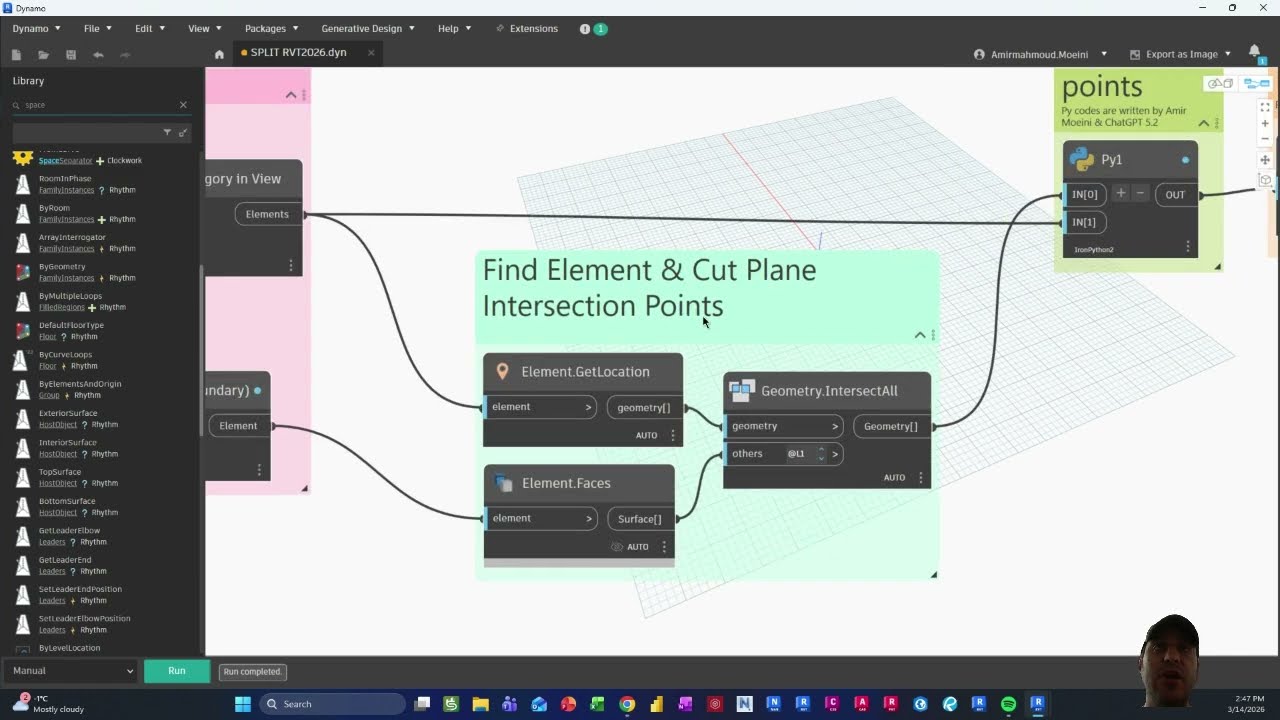Open Export as Image dropdown
The height and width of the screenshot is (720, 1280).
tap(1180, 54)
